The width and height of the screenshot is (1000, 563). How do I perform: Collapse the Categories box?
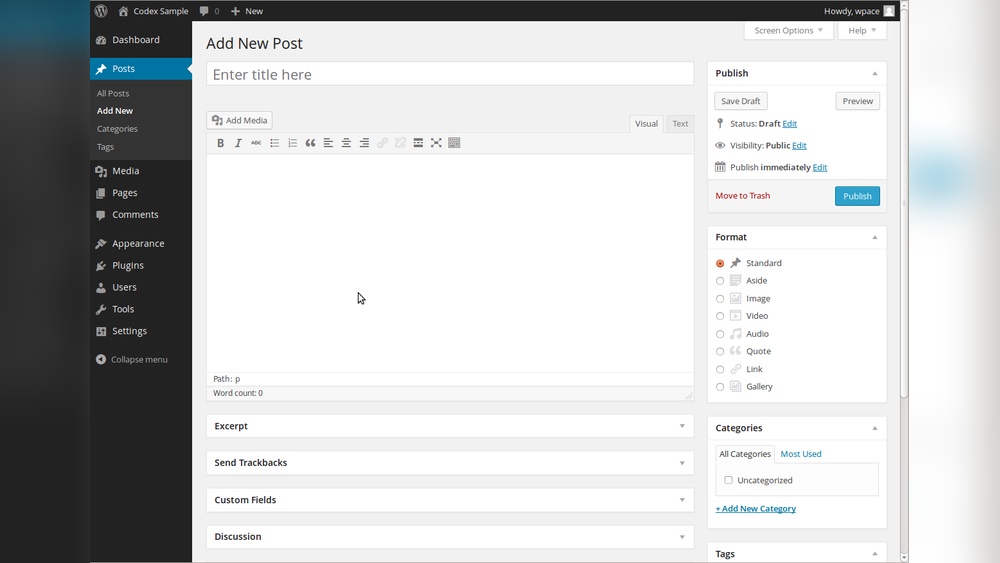pos(875,428)
